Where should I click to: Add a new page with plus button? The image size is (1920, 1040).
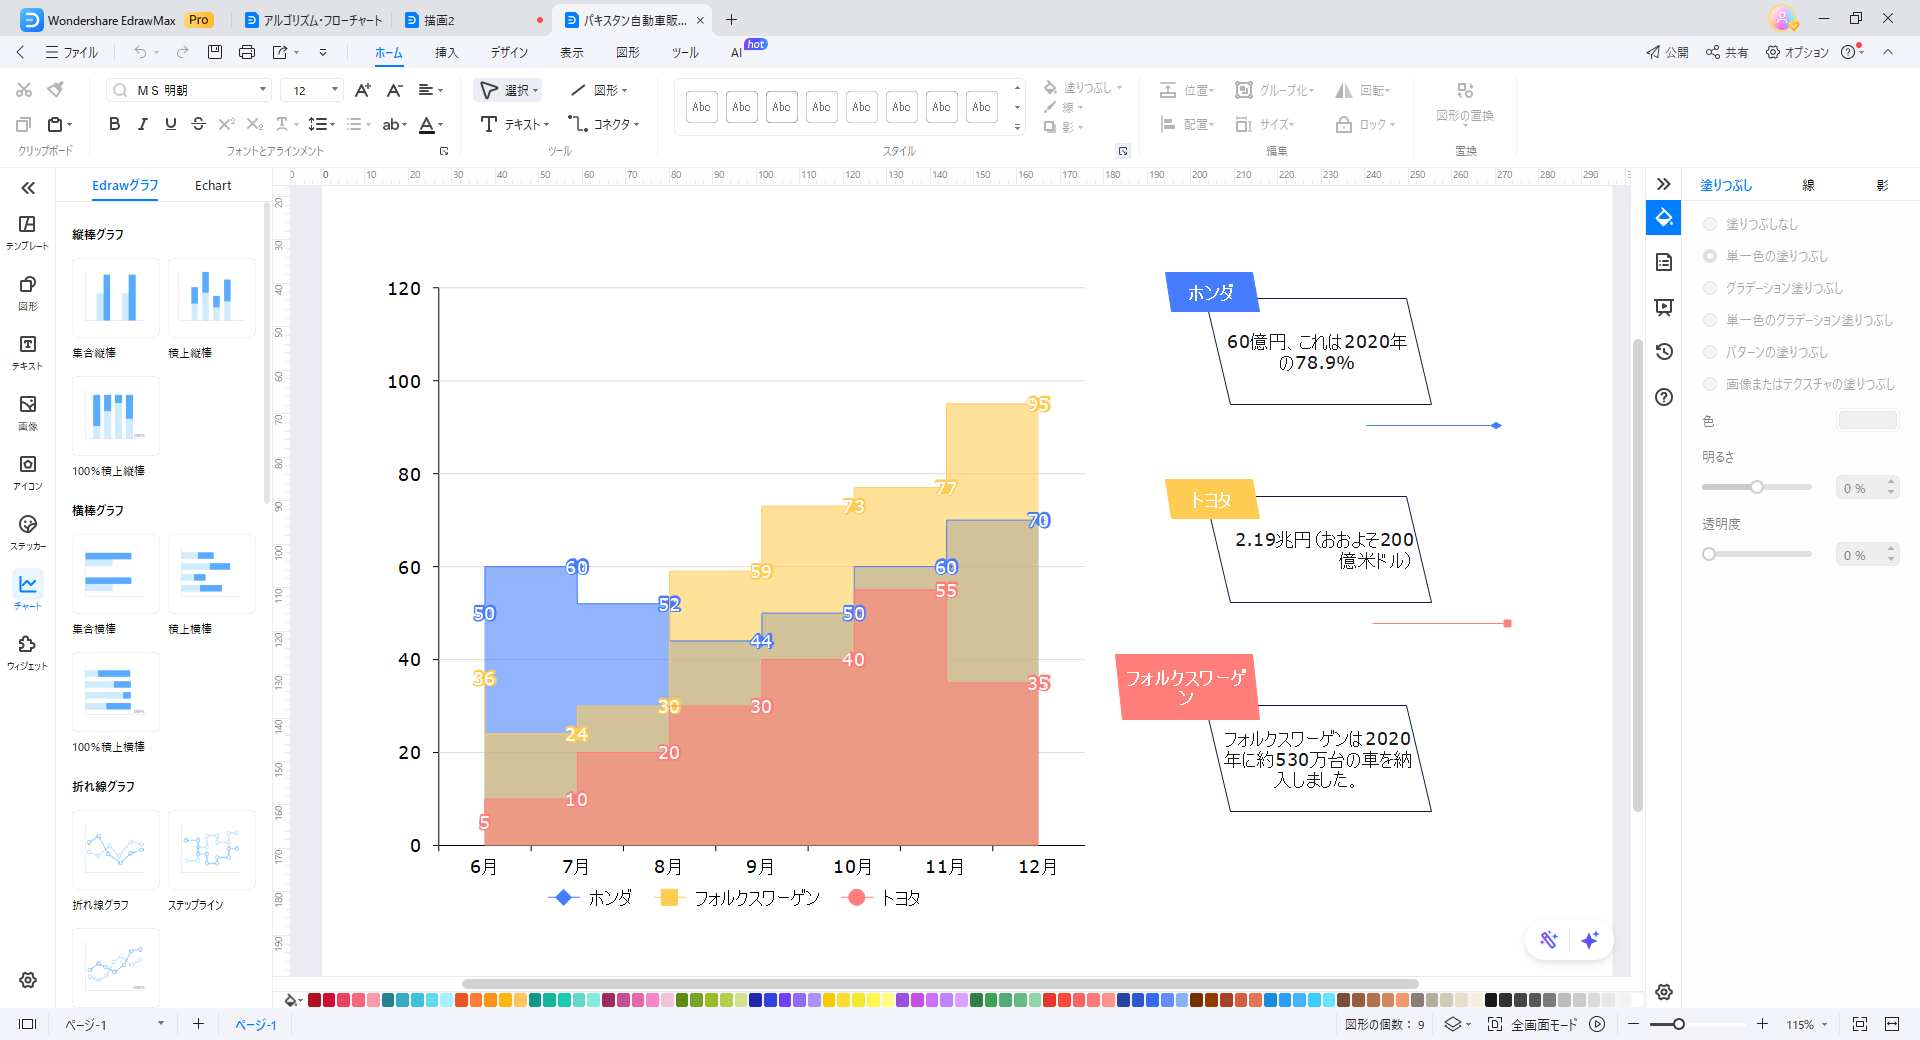coord(198,1024)
